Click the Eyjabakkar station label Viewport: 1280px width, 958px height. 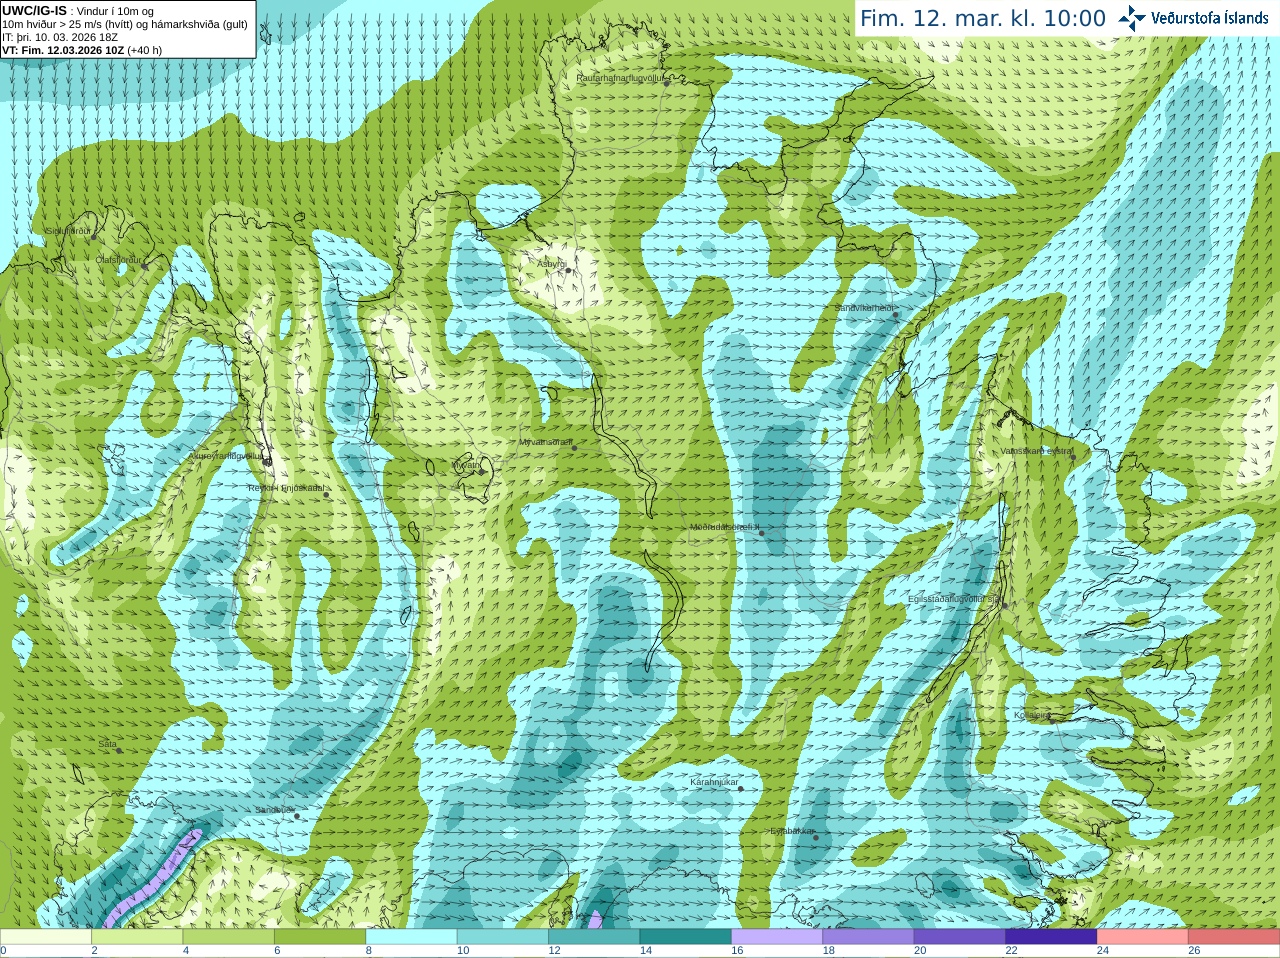[x=791, y=831]
